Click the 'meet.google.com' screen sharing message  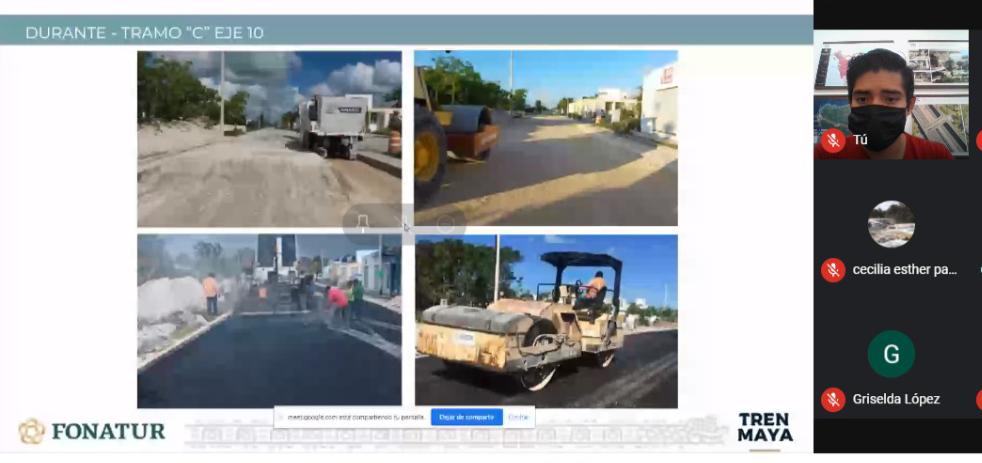(x=355, y=417)
